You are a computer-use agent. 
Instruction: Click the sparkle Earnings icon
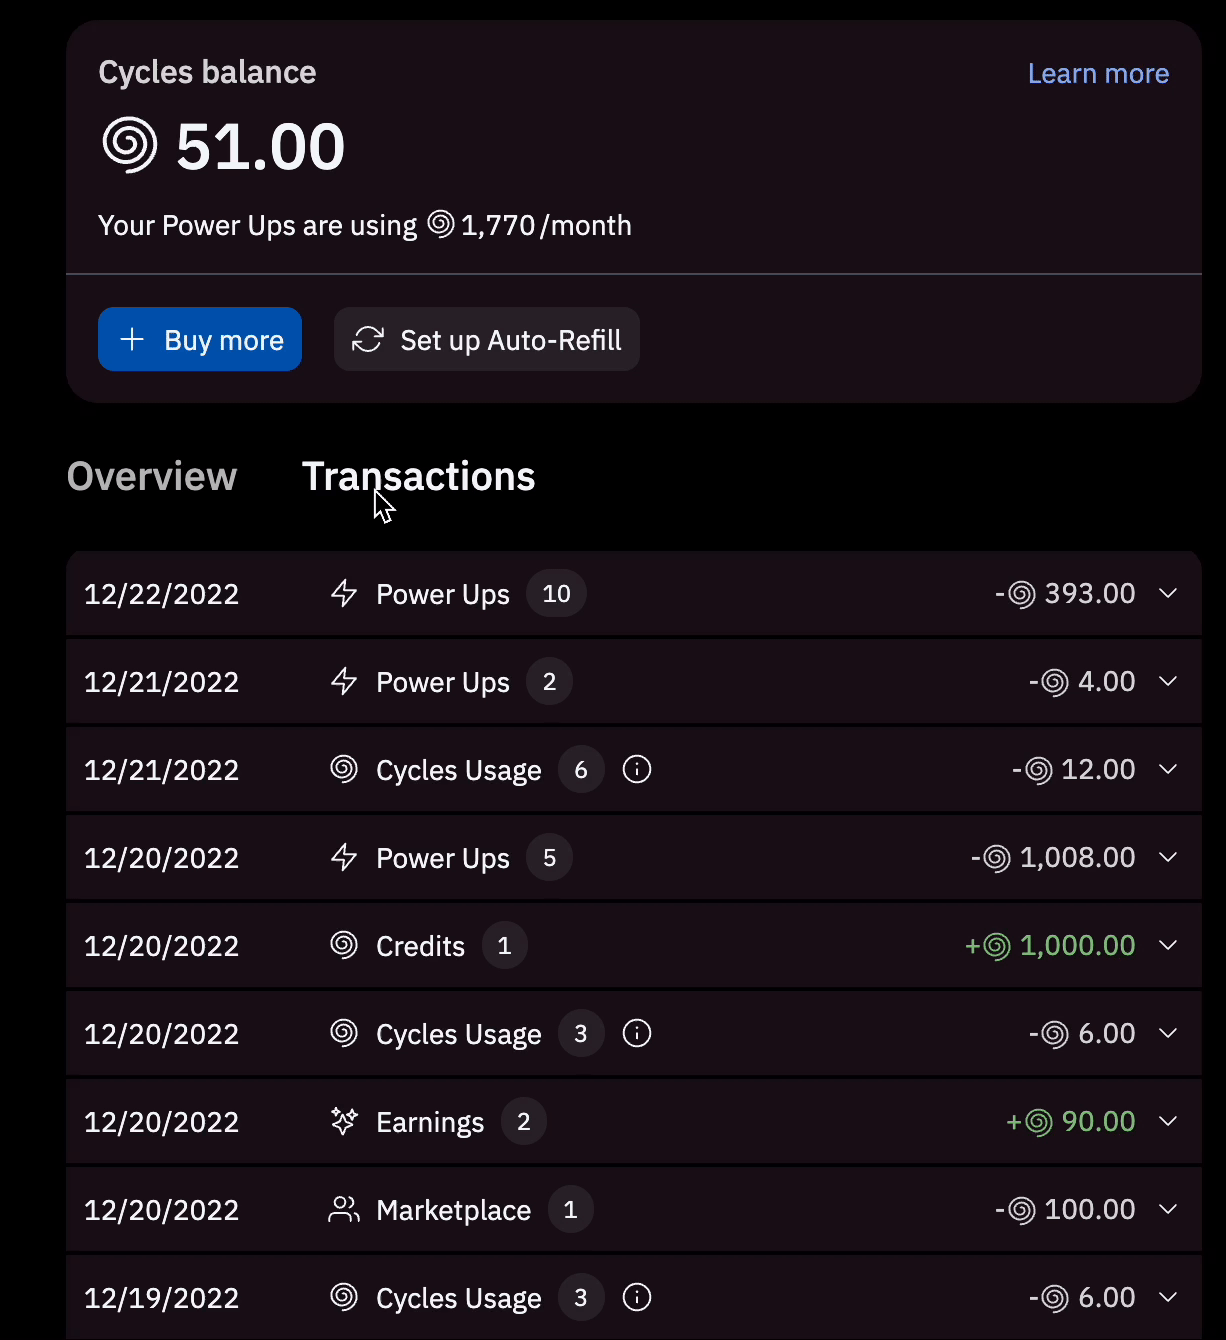tap(344, 1121)
